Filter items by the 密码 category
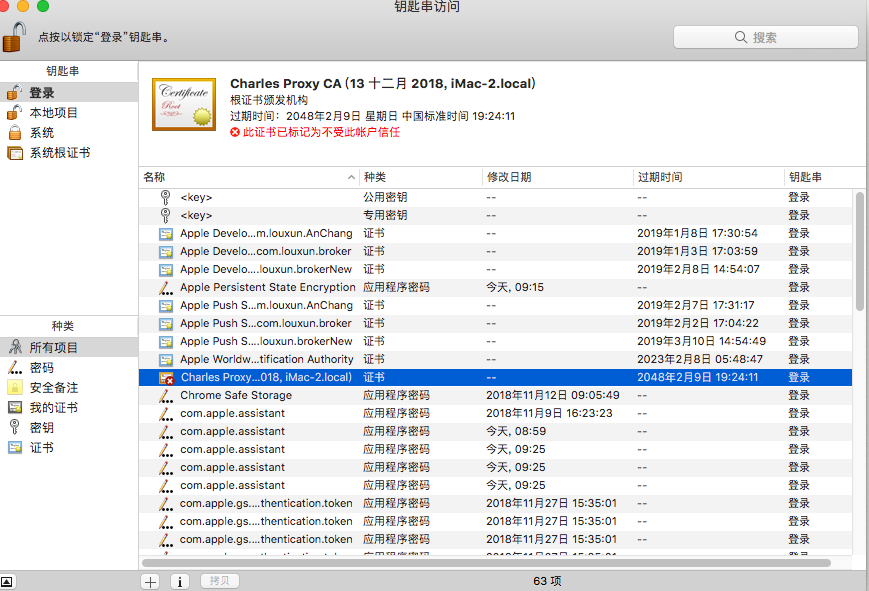869x591 pixels. (44, 367)
